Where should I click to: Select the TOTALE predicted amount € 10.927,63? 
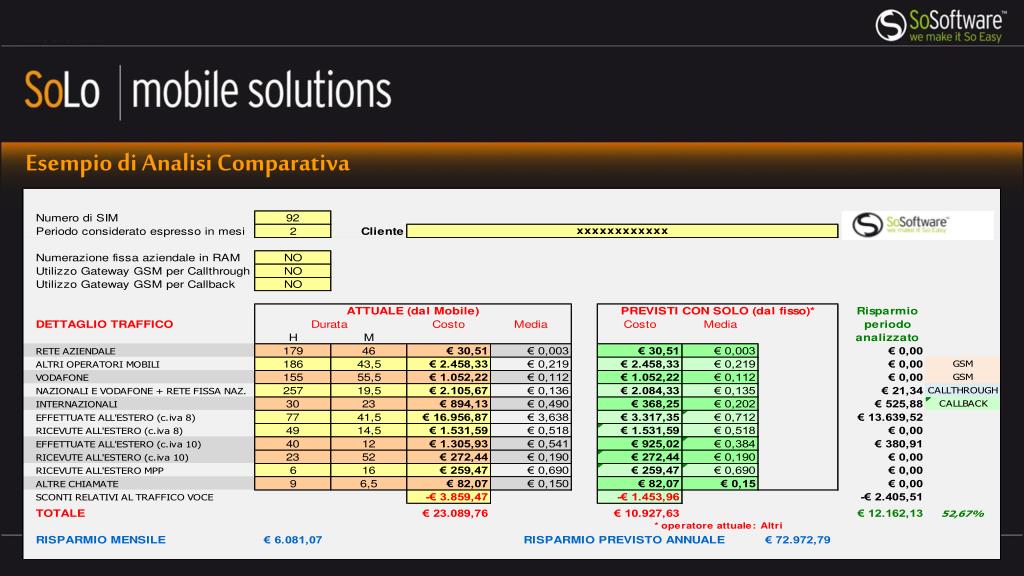pyautogui.click(x=646, y=513)
